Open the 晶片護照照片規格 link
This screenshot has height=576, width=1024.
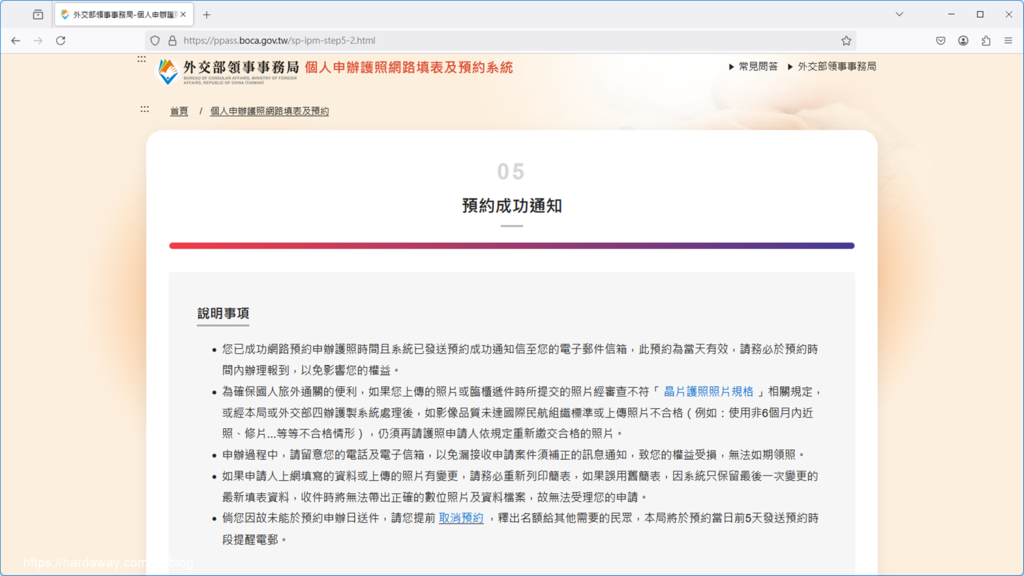(x=708, y=391)
